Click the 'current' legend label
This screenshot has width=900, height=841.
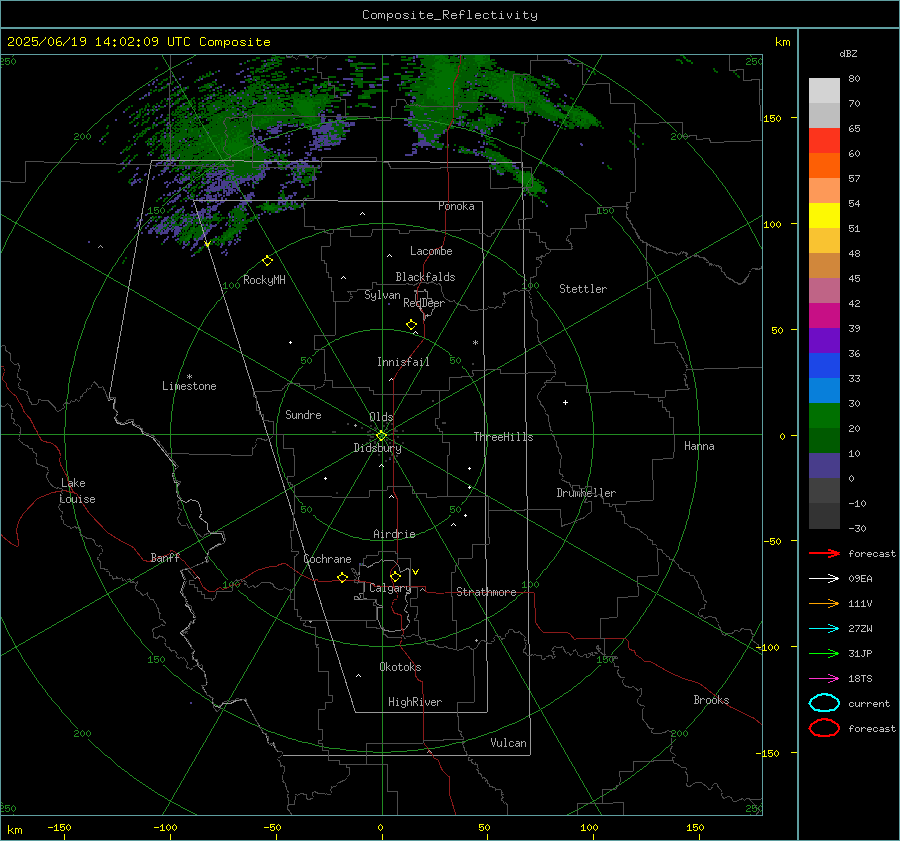pyautogui.click(x=868, y=704)
